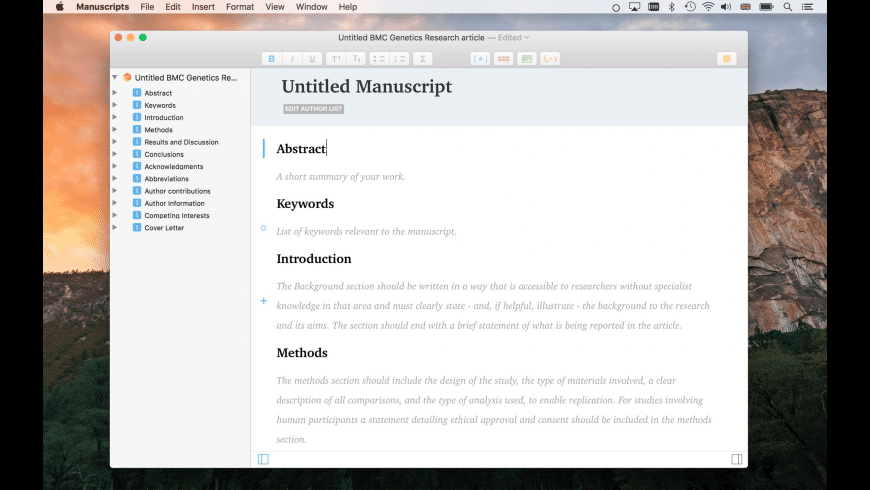Open the Manuscripts application menu
870x490 pixels.
(102, 7)
